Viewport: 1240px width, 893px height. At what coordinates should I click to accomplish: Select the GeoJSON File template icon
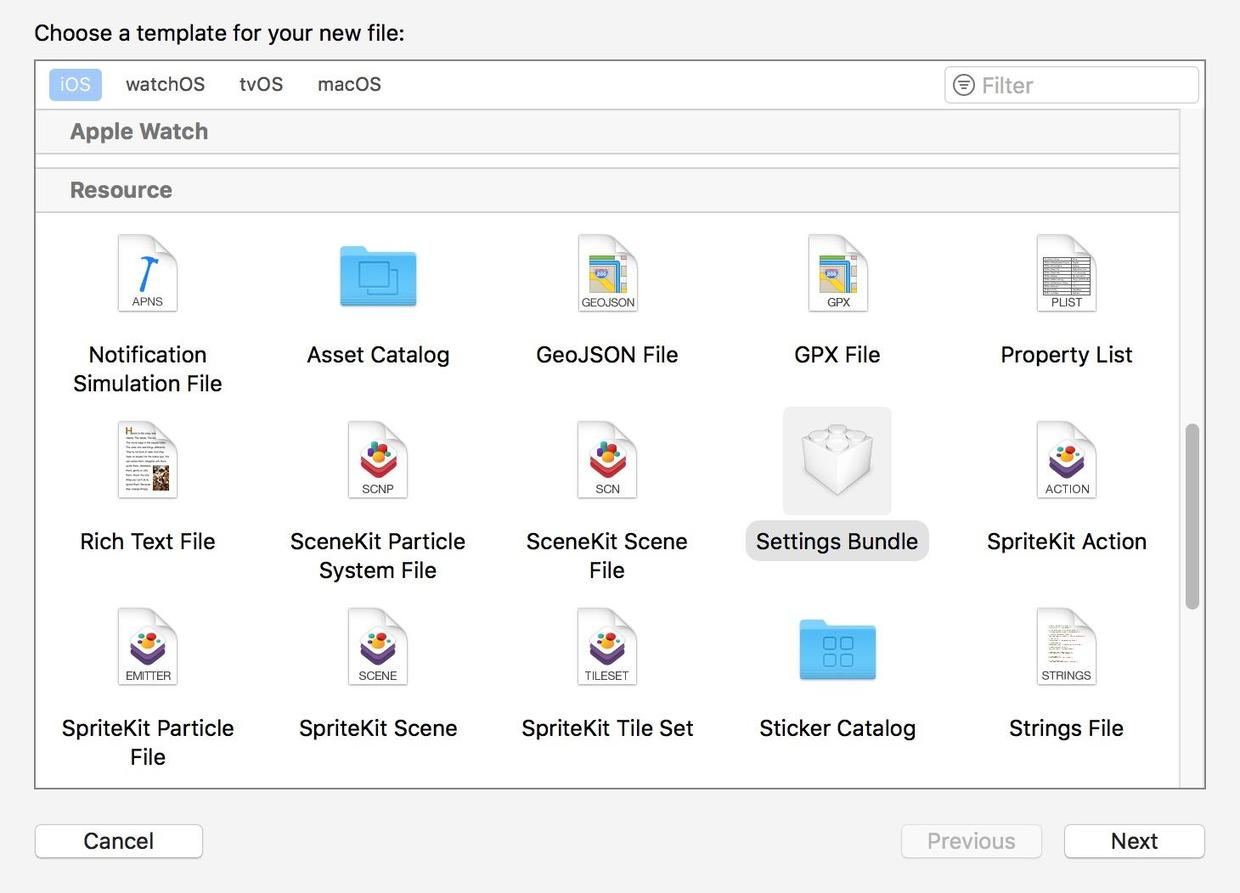[x=607, y=272]
